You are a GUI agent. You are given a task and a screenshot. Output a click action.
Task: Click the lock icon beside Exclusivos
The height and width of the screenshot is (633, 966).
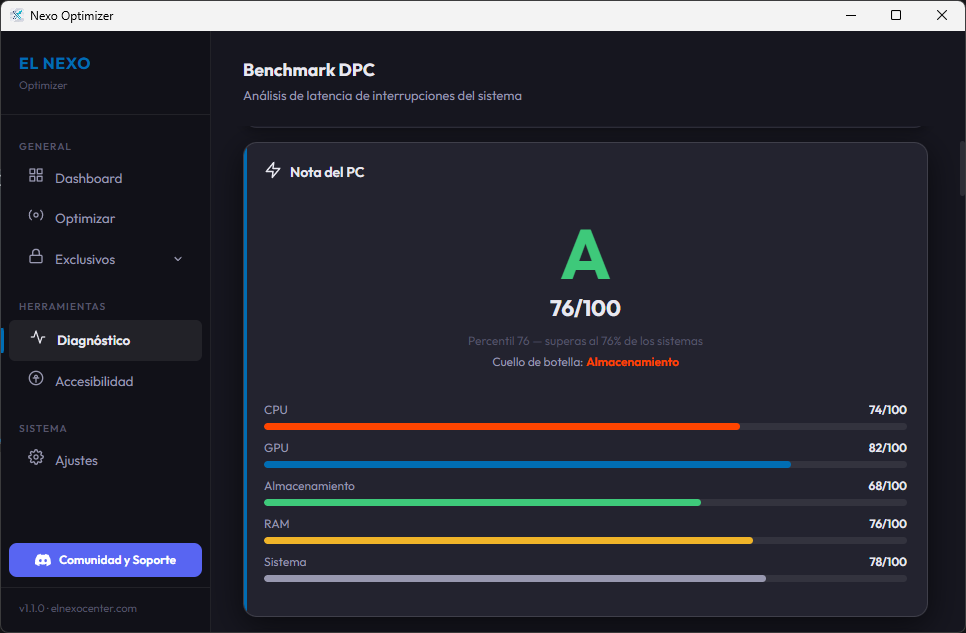[34, 258]
